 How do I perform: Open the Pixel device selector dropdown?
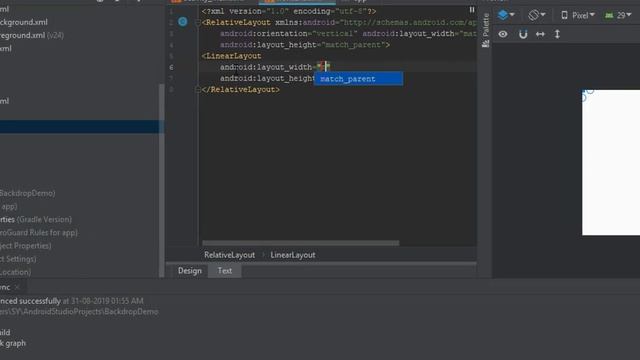(x=578, y=16)
